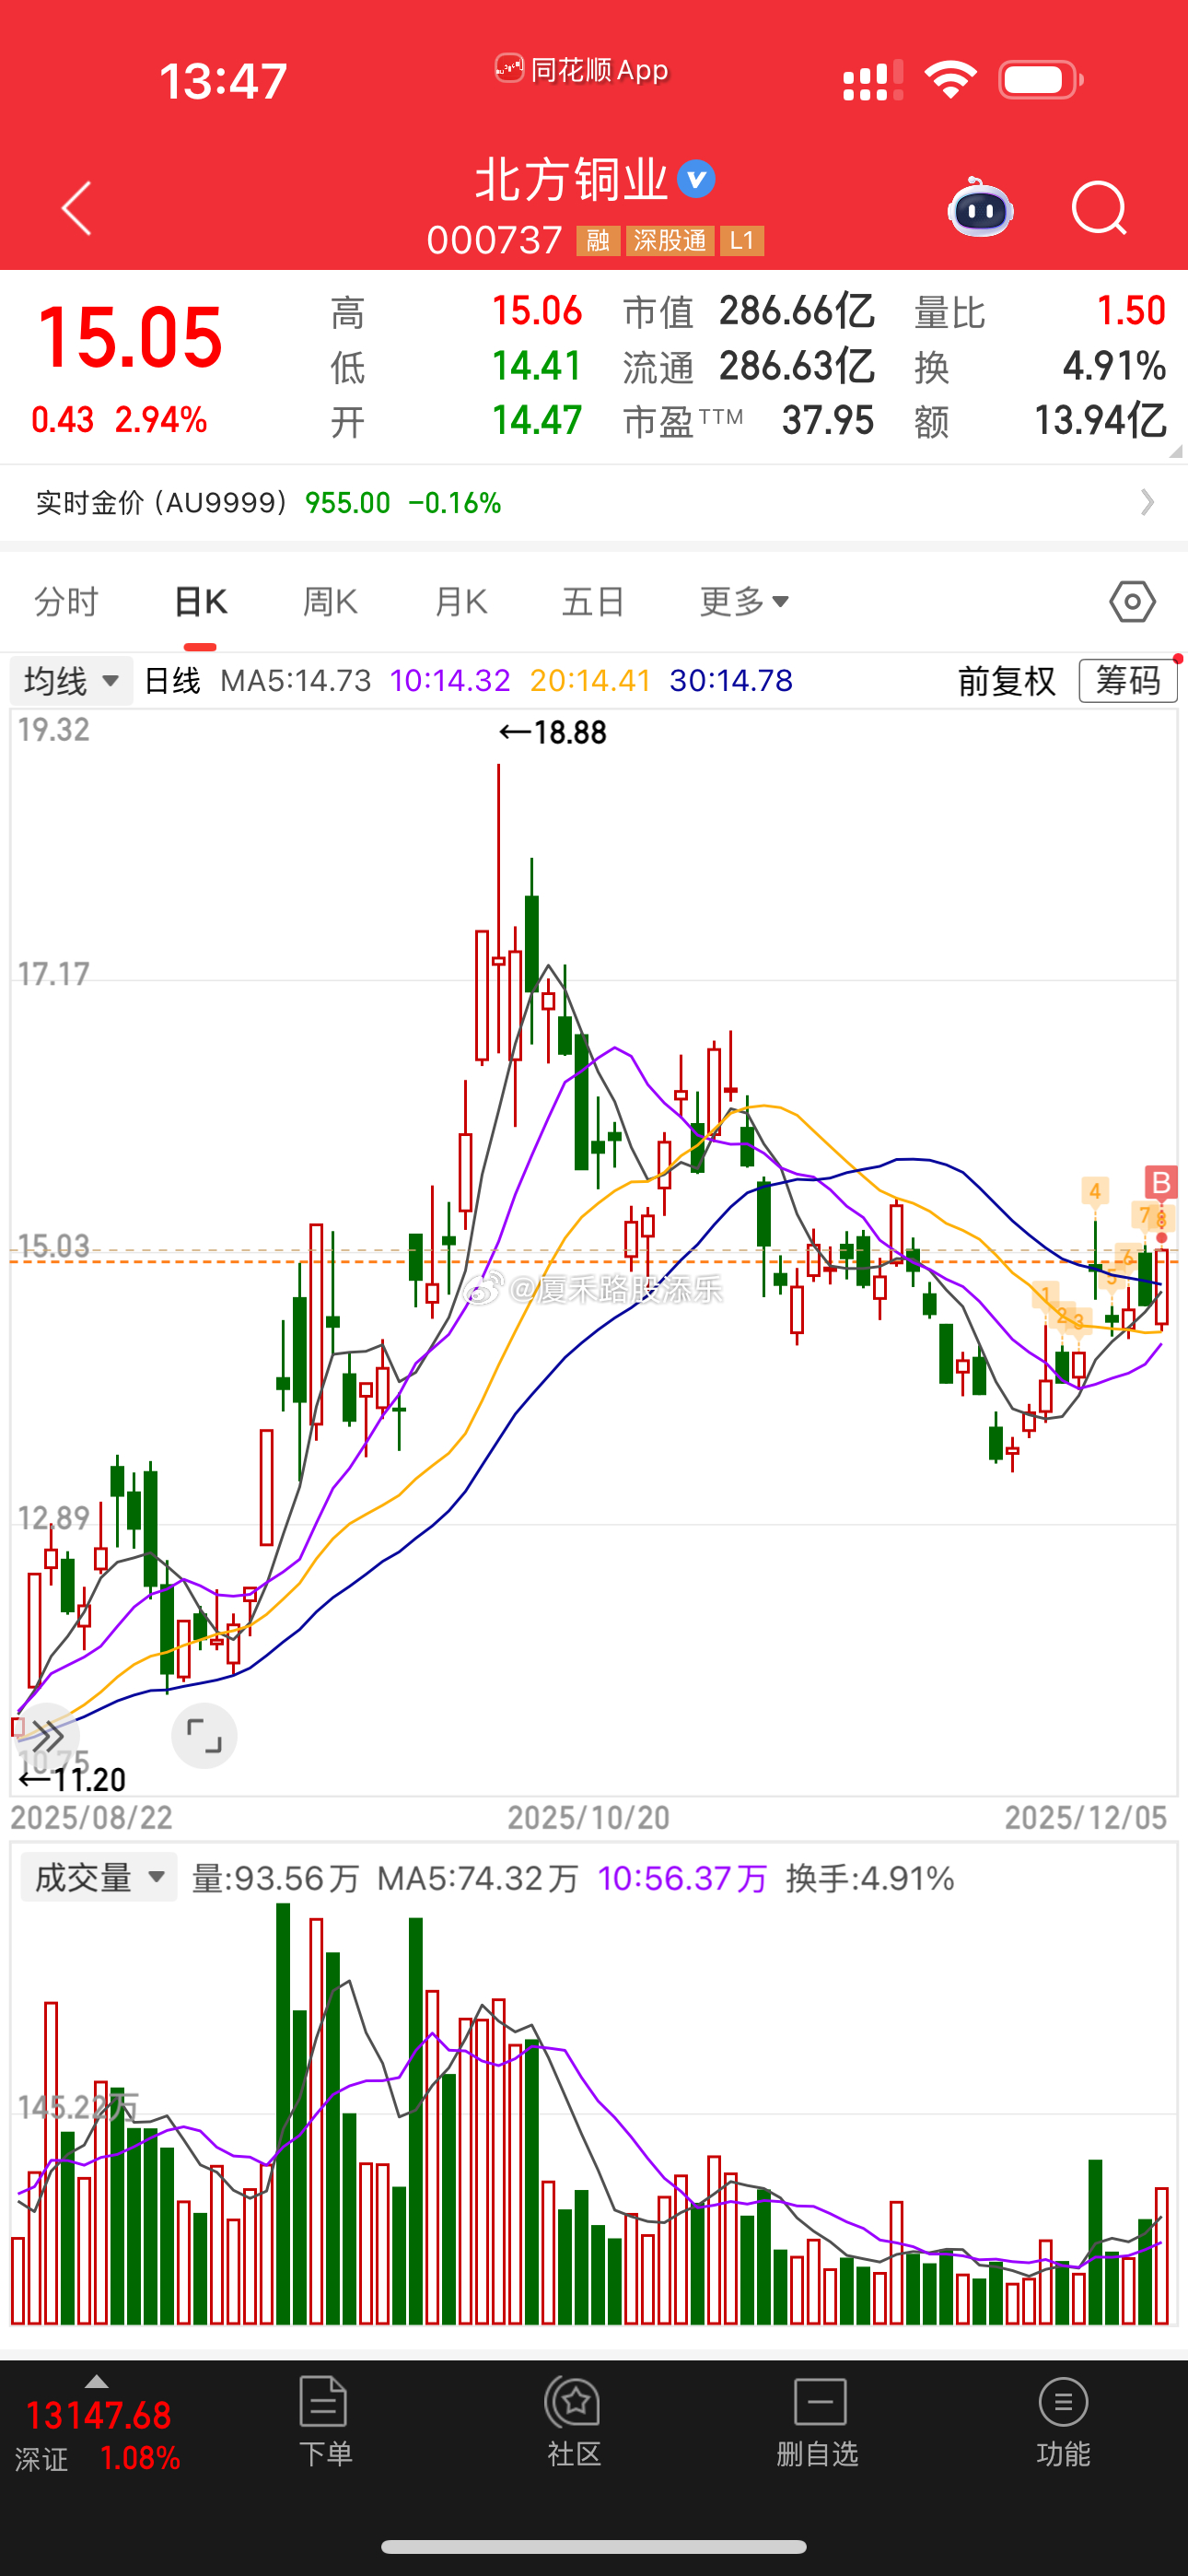
Task: Open the 更多 dropdown
Action: (744, 602)
